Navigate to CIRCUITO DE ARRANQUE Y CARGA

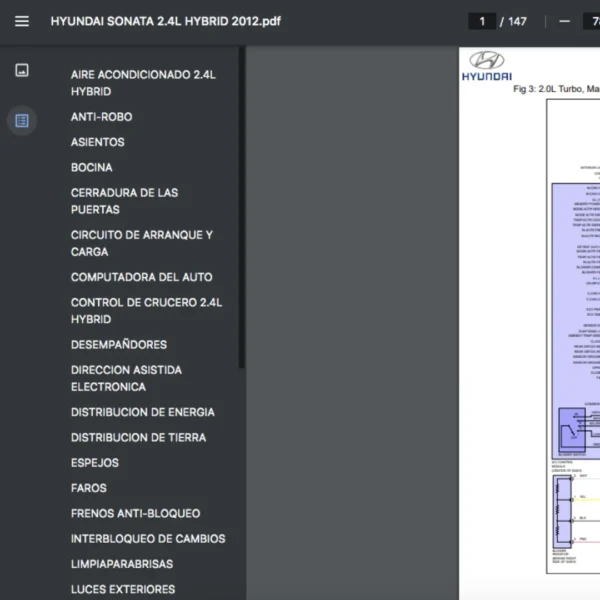(141, 243)
